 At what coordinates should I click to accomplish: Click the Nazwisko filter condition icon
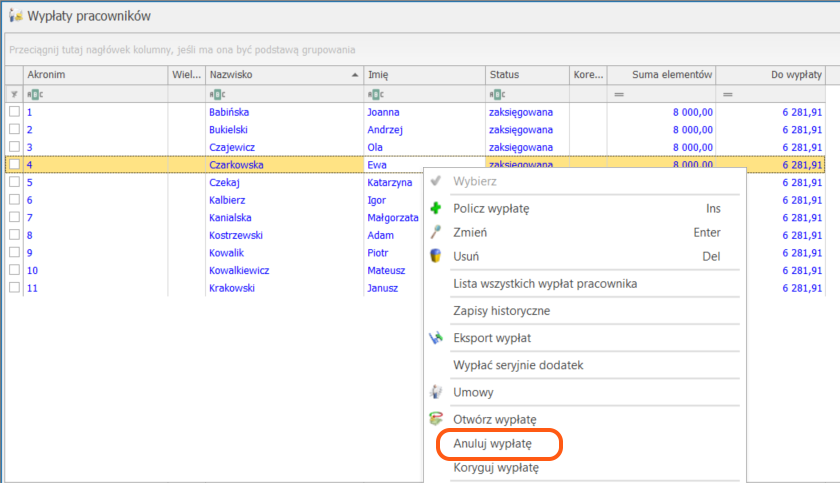click(x=217, y=94)
